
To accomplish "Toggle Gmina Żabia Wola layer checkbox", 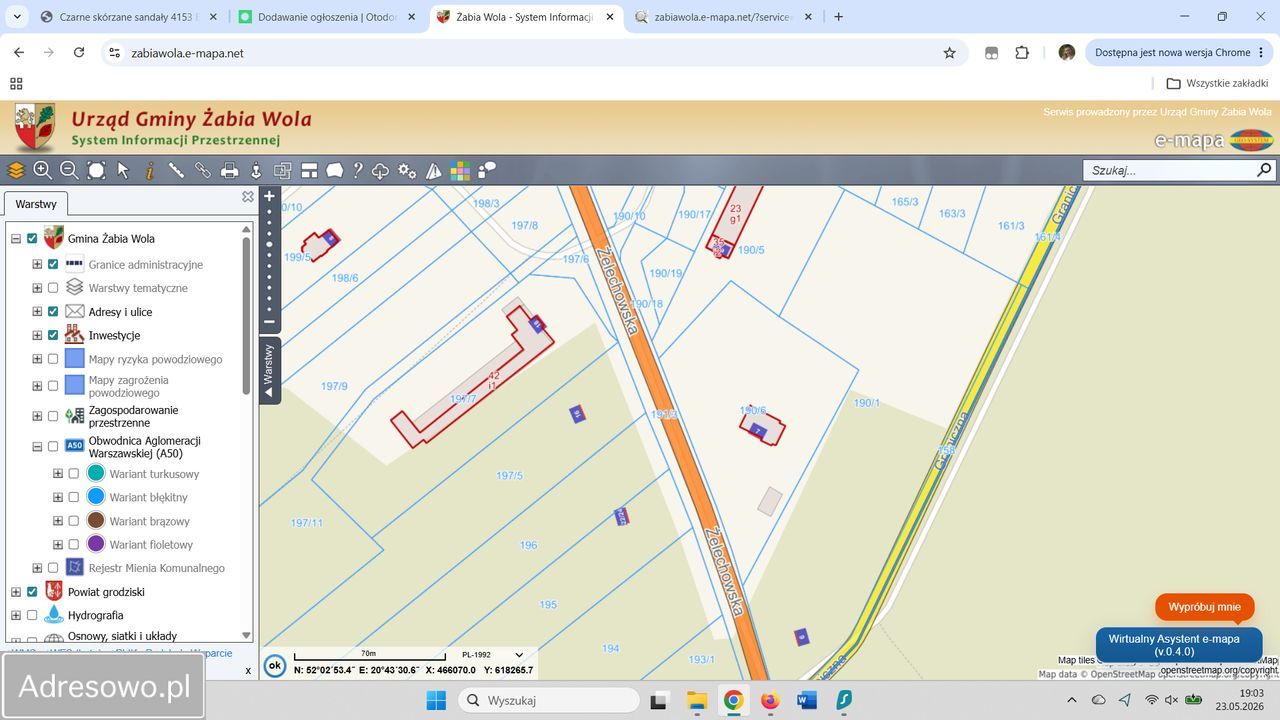I will pyautogui.click(x=32, y=239).
